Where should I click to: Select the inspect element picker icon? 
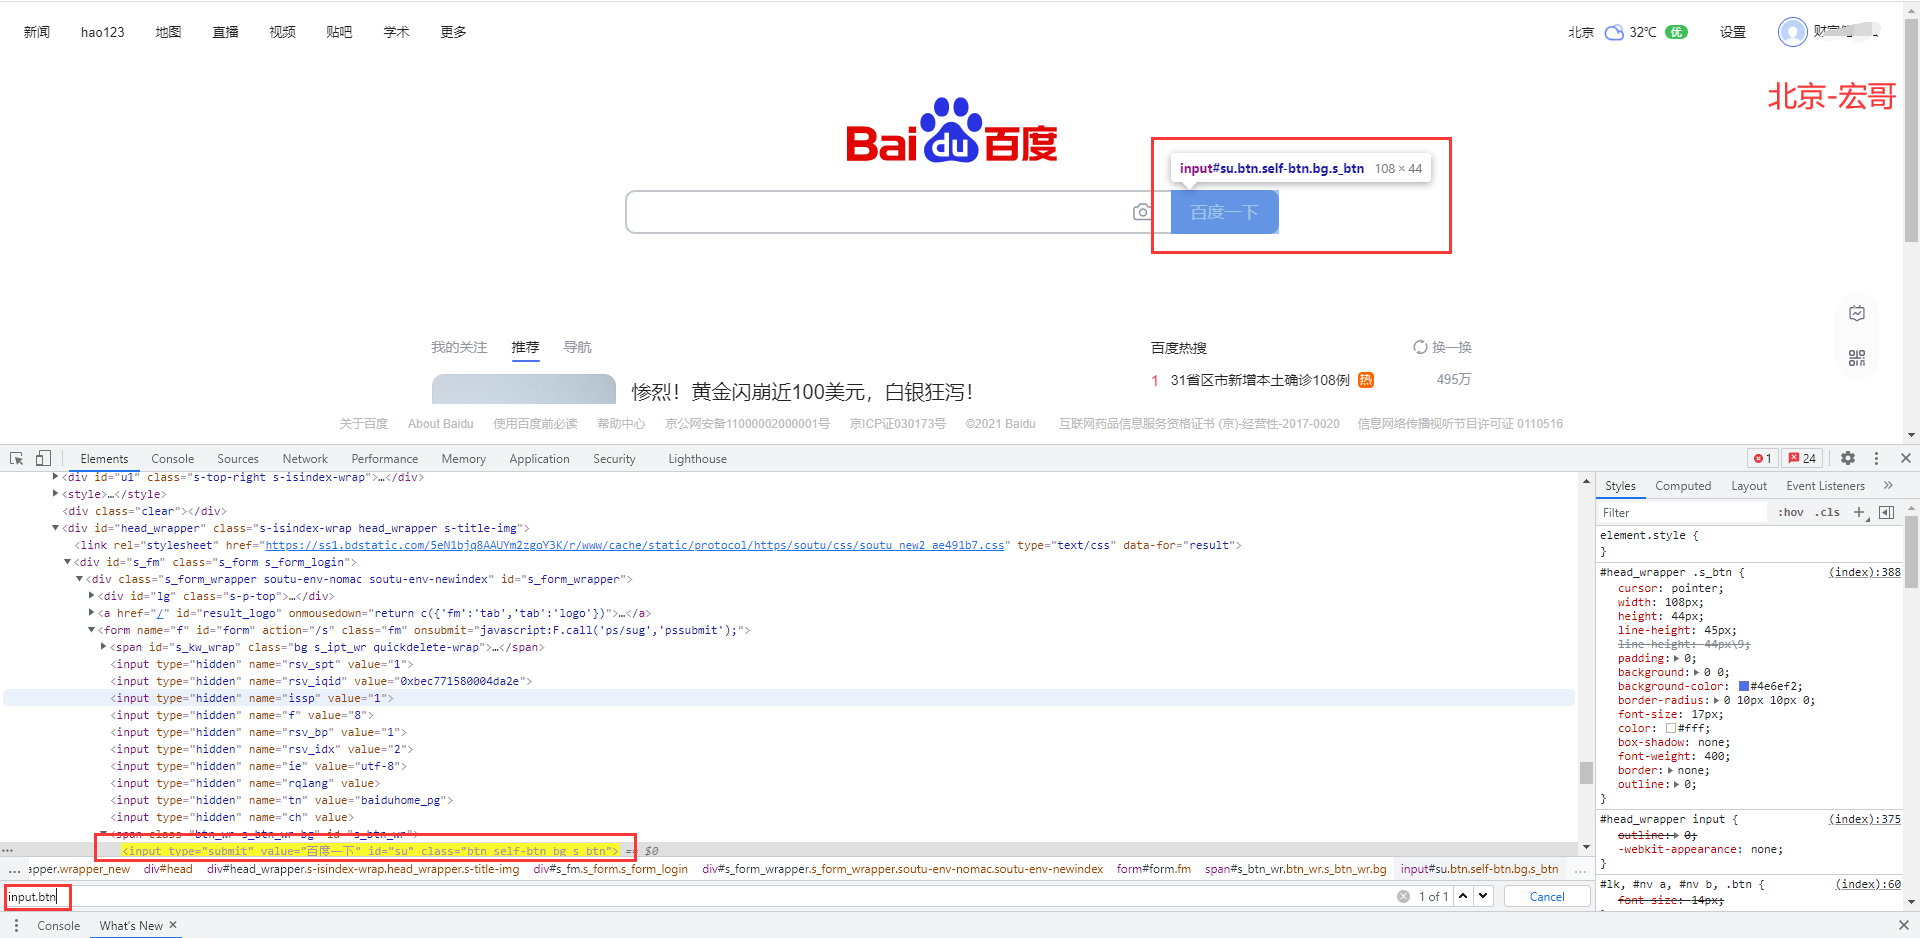click(x=17, y=458)
